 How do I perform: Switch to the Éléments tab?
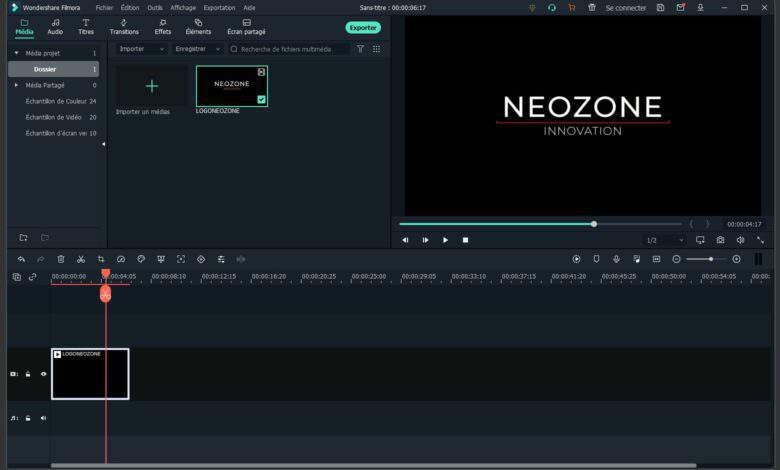pos(198,27)
